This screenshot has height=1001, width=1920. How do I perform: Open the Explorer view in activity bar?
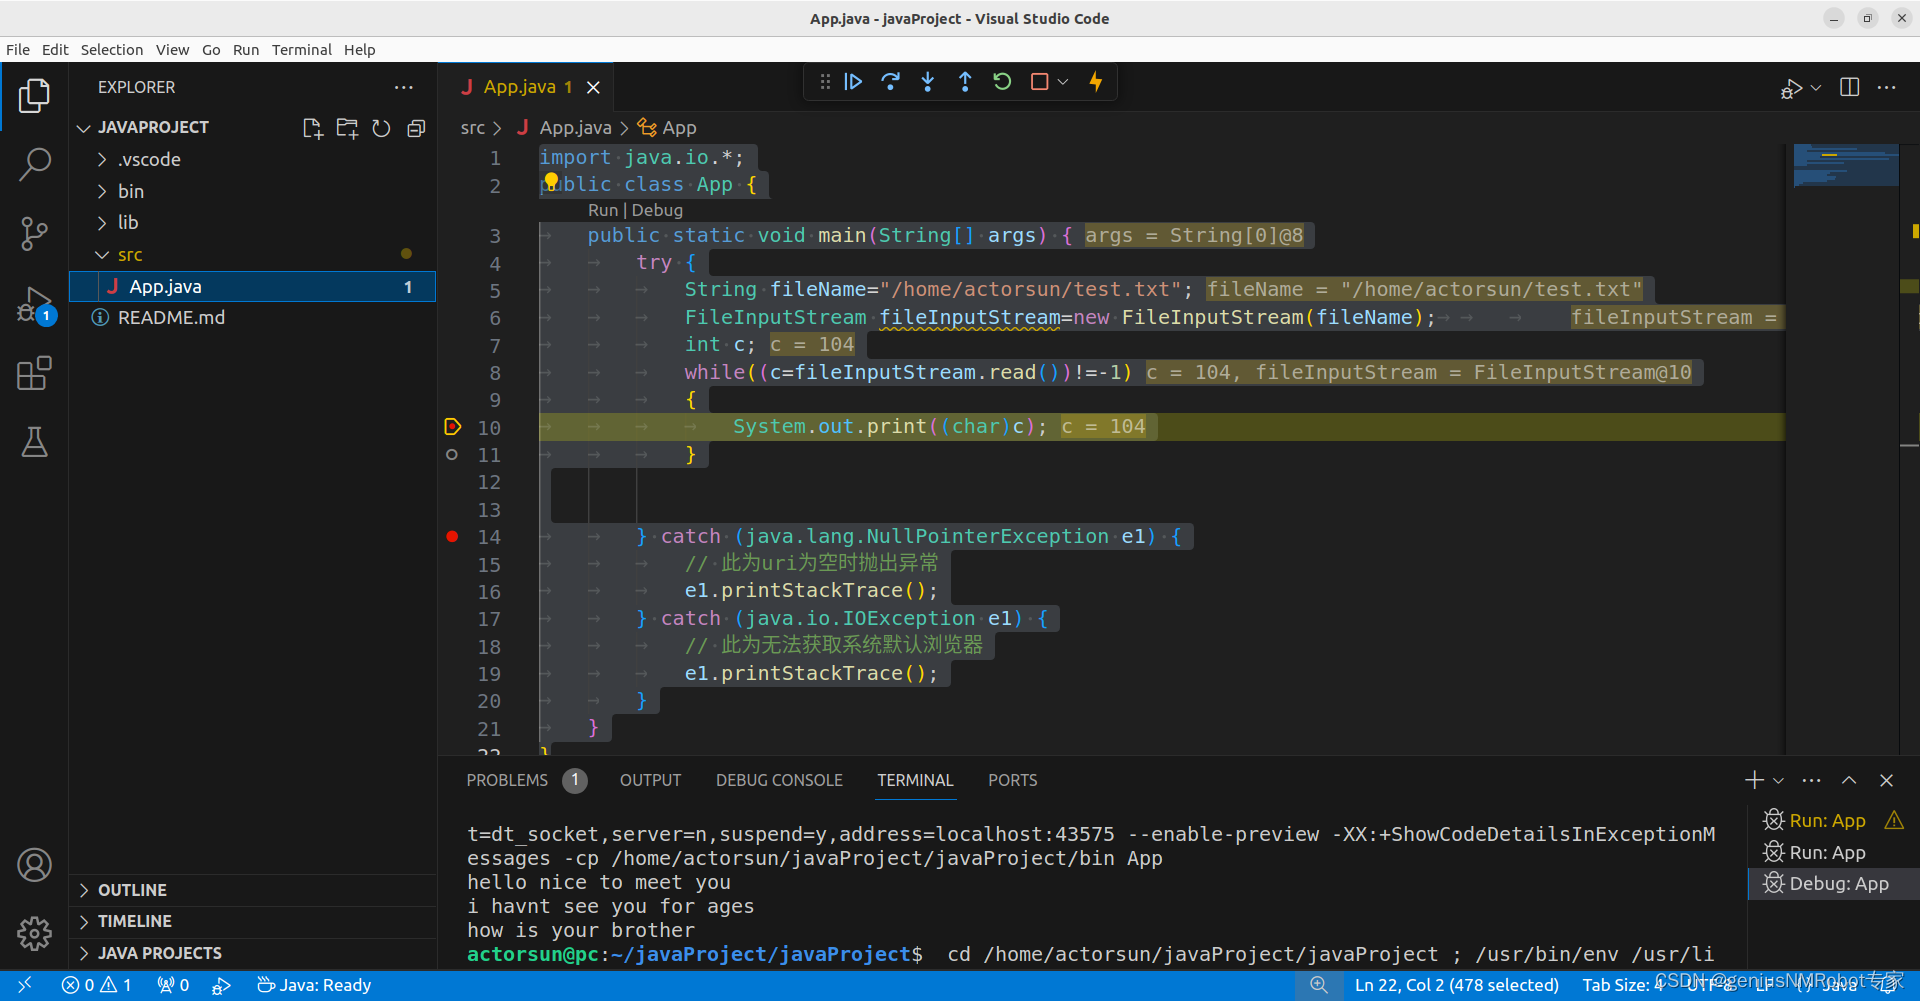pos(34,95)
